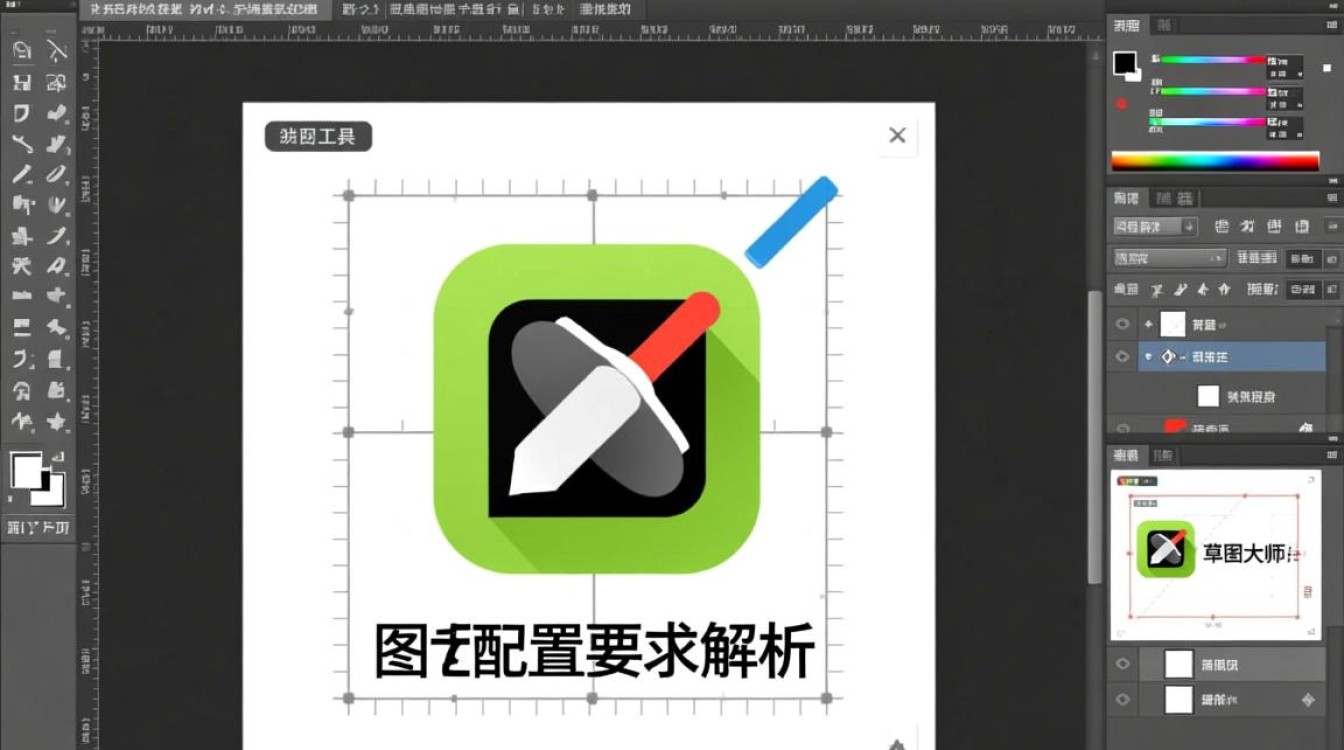The width and height of the screenshot is (1344, 750).
Task: Click the X icon on the white canvas dialog
Action: pos(897,136)
